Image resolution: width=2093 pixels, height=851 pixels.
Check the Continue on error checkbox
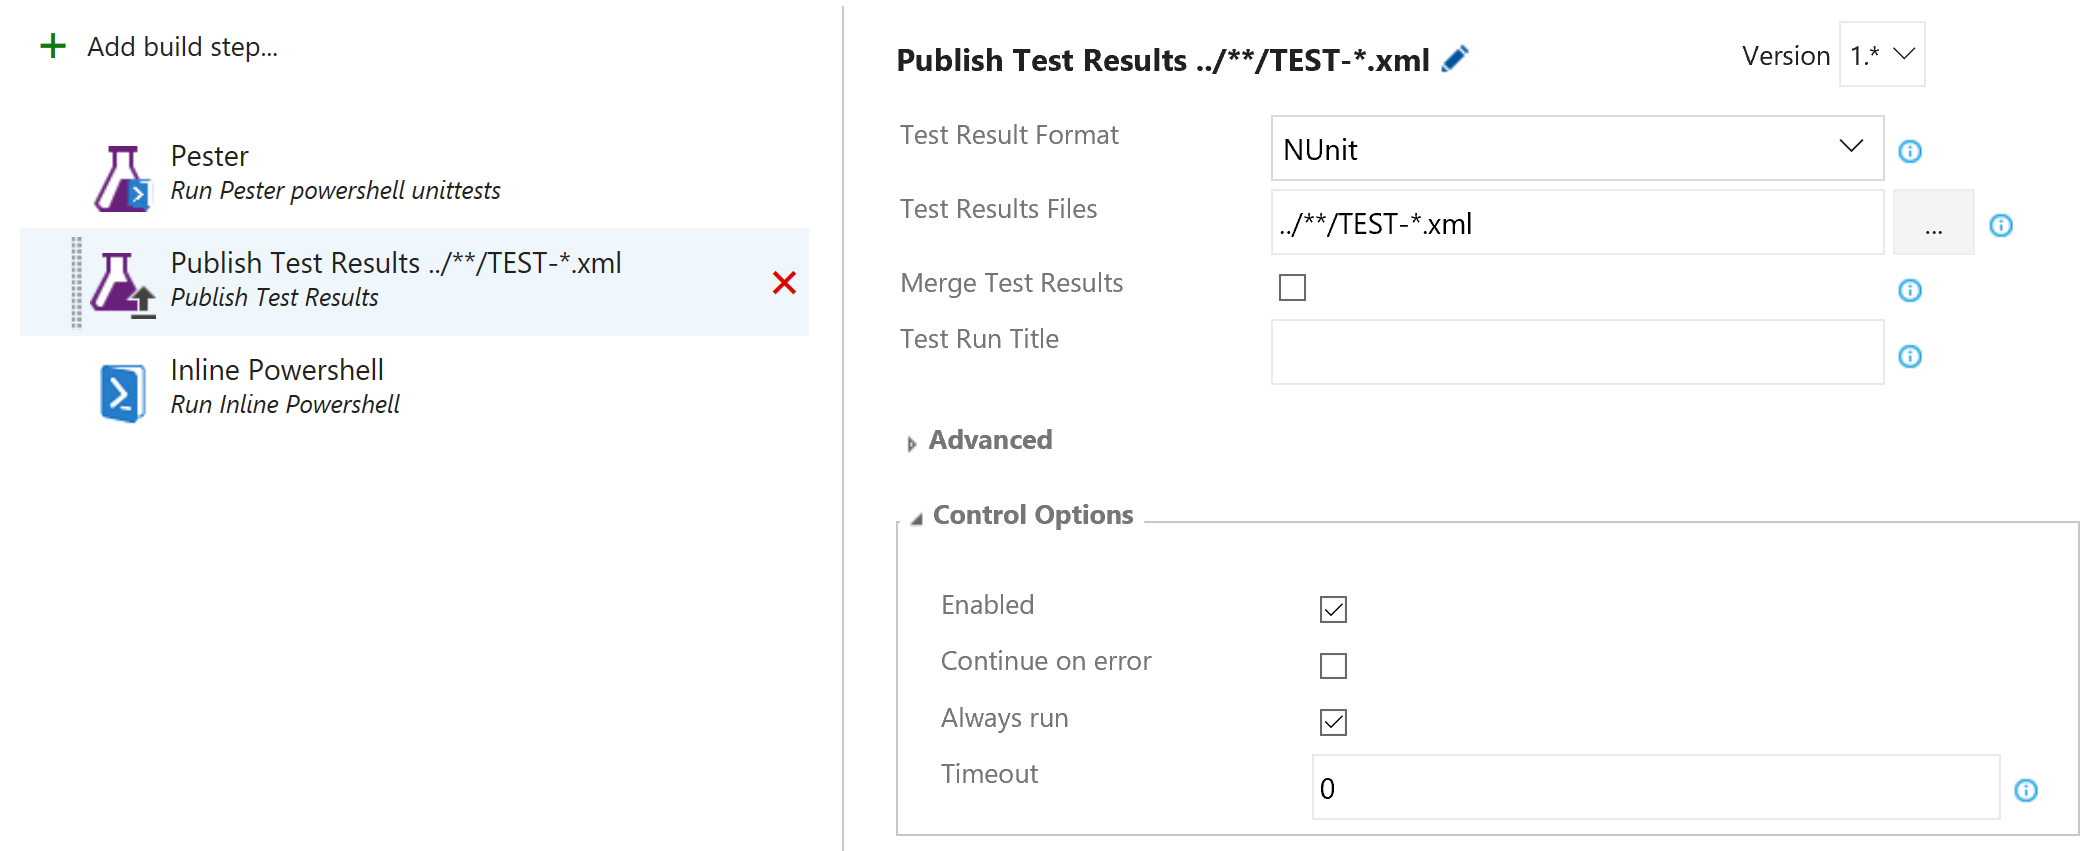tap(1333, 666)
